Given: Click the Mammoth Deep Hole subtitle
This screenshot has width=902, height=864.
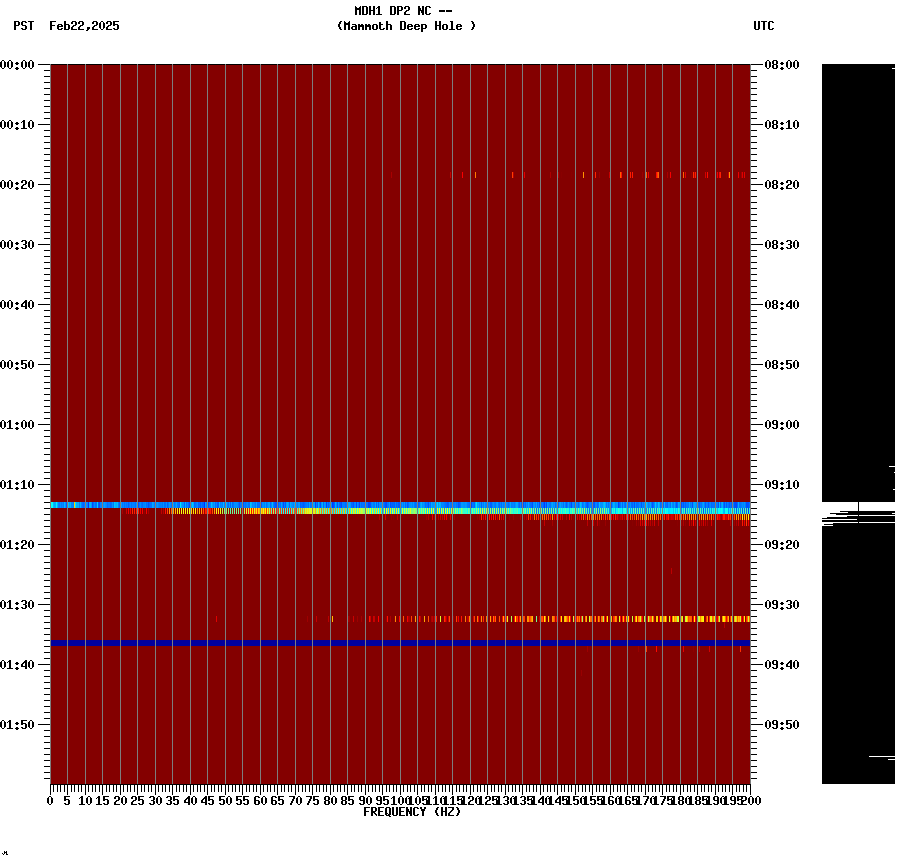Looking at the screenshot, I should 404,27.
